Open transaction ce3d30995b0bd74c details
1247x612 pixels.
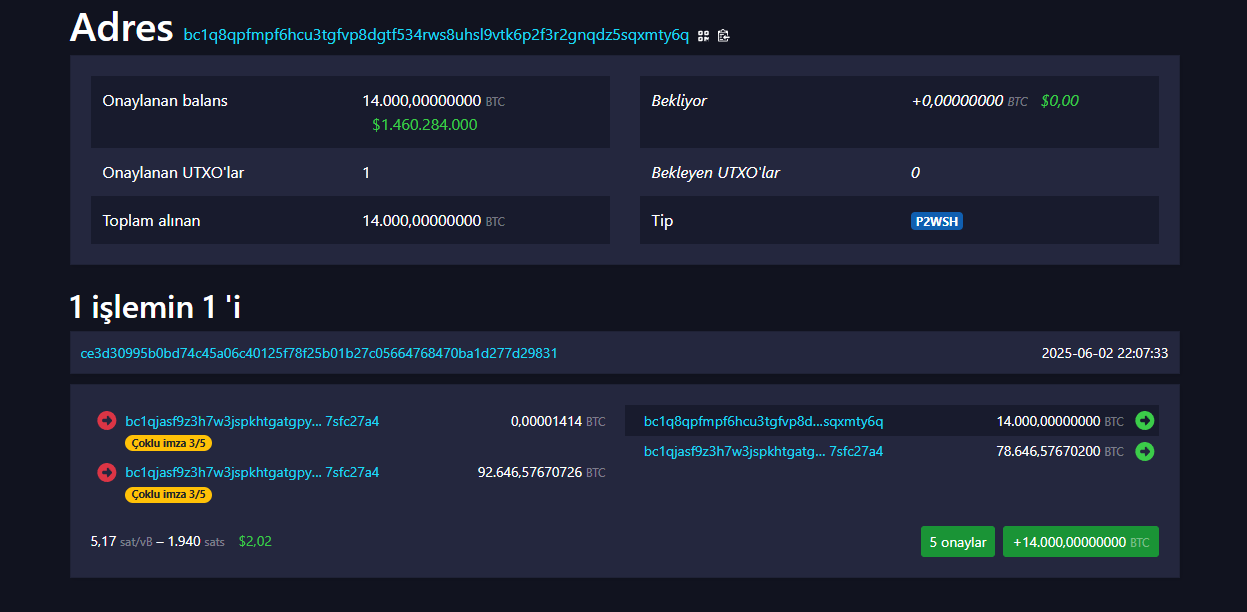[319, 353]
